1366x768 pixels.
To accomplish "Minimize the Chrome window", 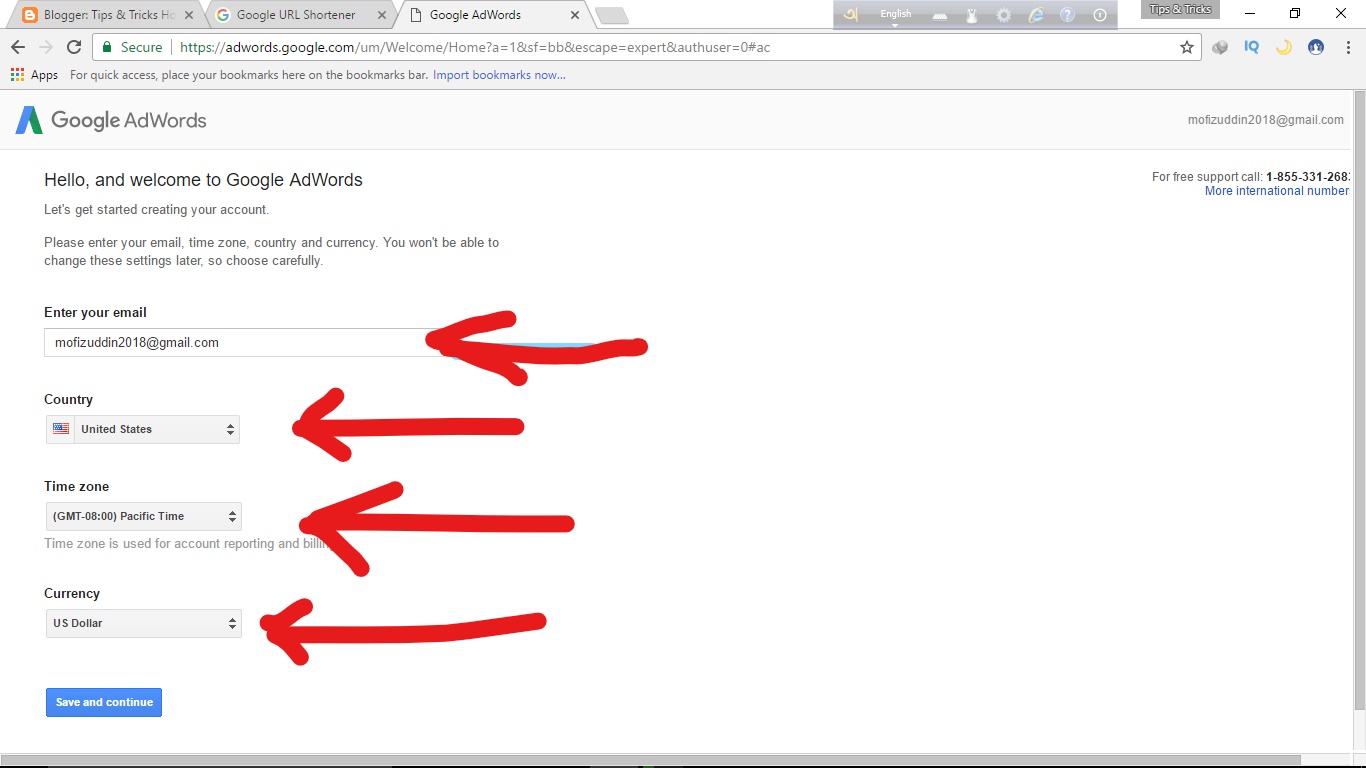I will point(1250,13).
